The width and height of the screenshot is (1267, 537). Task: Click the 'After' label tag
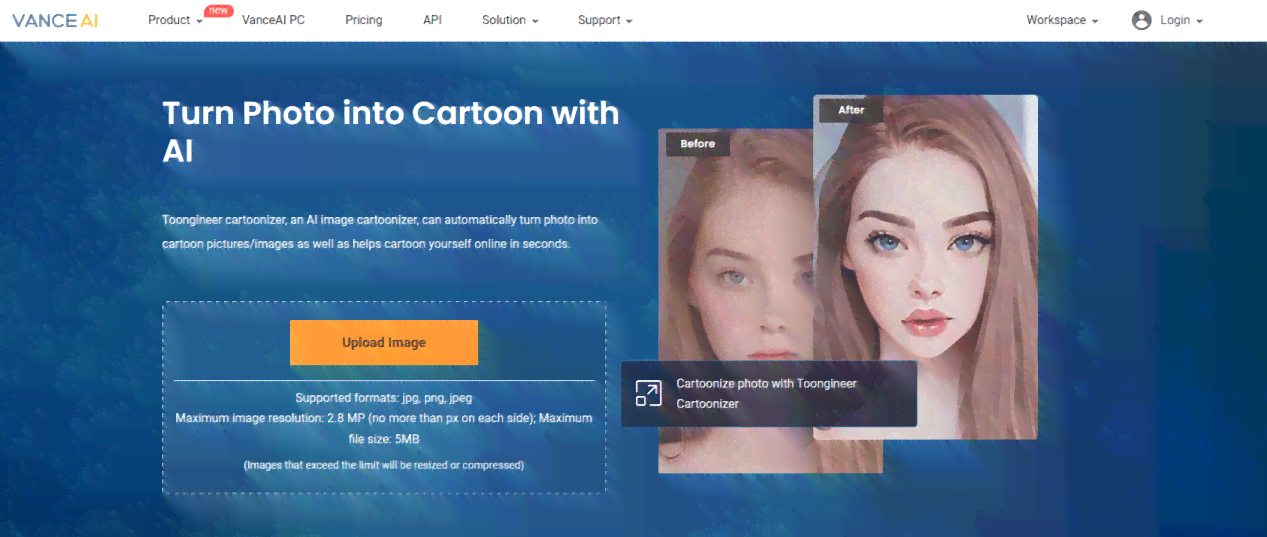(851, 110)
